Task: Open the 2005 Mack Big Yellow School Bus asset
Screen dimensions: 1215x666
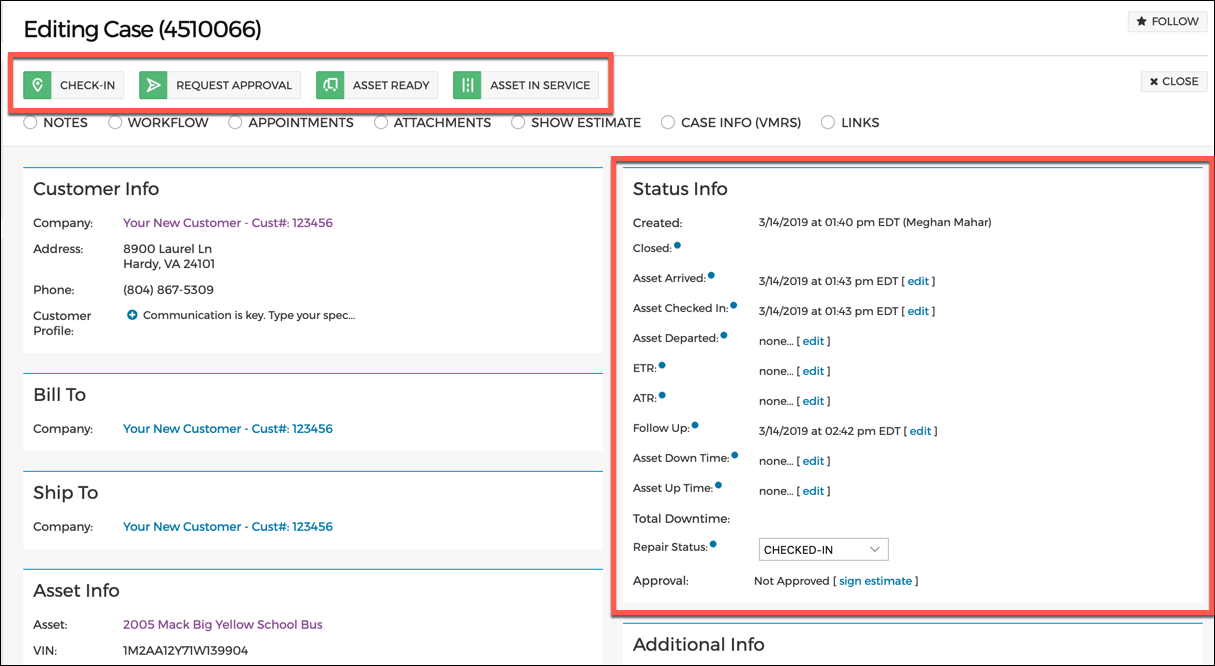Action: coord(222,624)
